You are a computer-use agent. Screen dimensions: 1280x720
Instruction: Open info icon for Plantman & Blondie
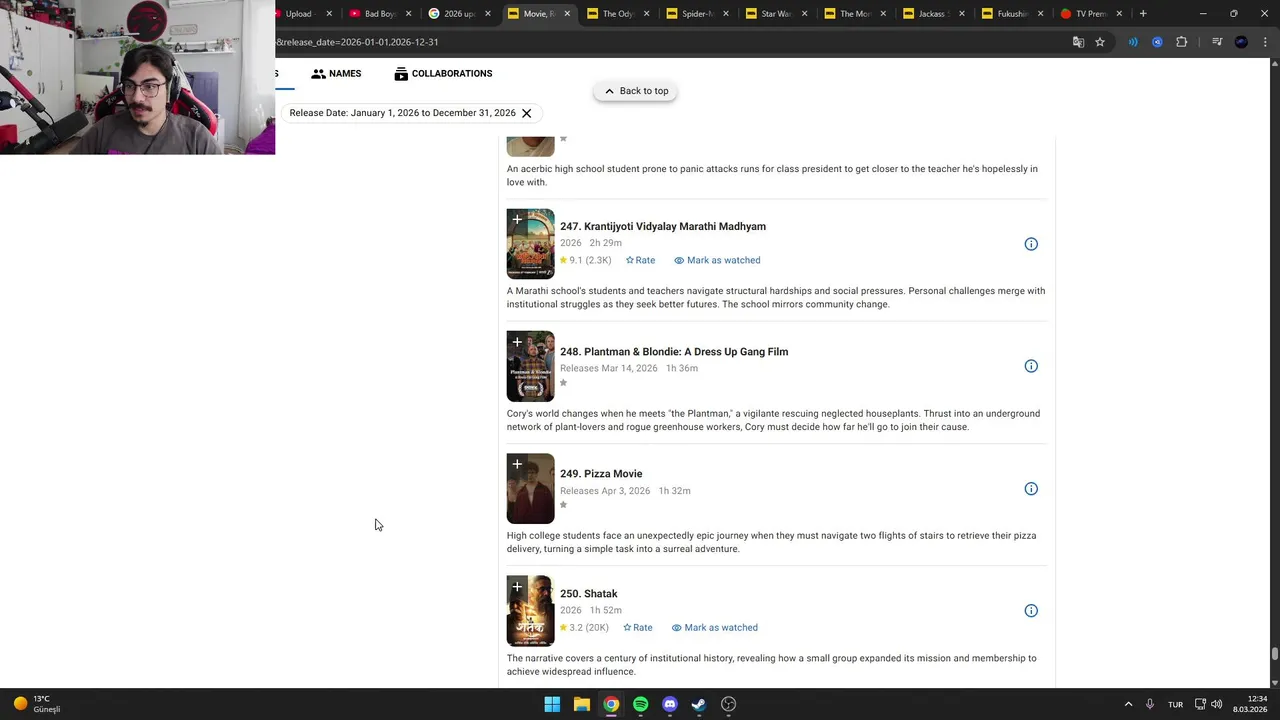click(1031, 366)
